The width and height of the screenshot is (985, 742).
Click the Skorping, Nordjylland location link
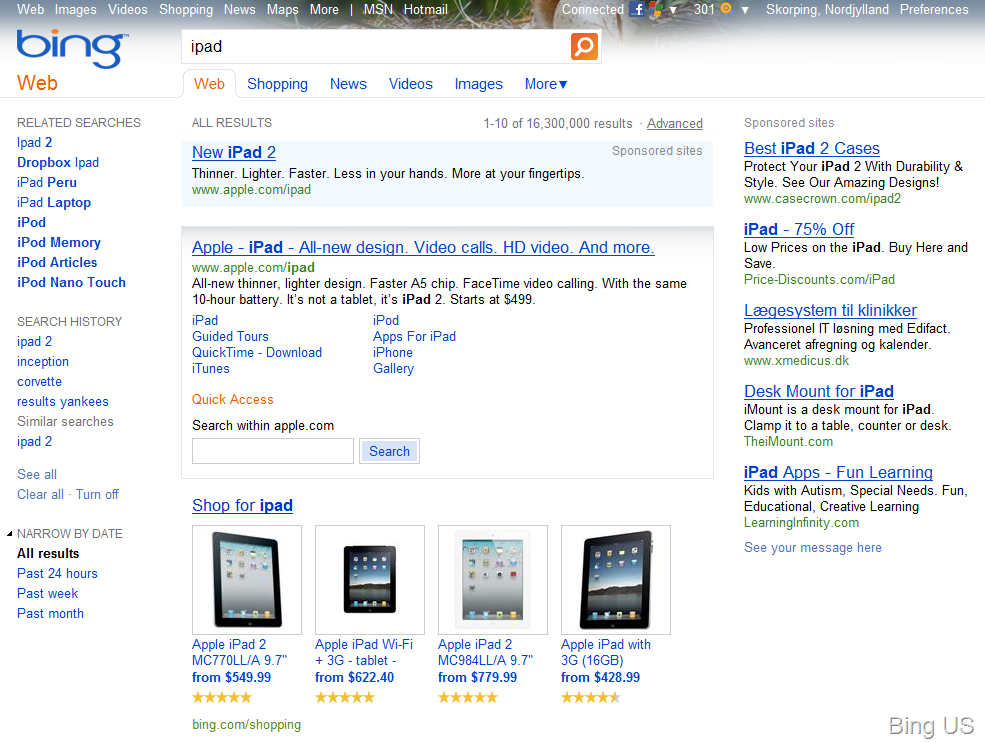pos(827,9)
